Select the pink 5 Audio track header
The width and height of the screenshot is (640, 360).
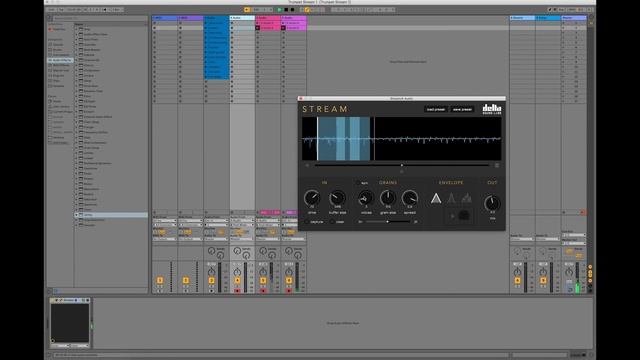click(268, 18)
